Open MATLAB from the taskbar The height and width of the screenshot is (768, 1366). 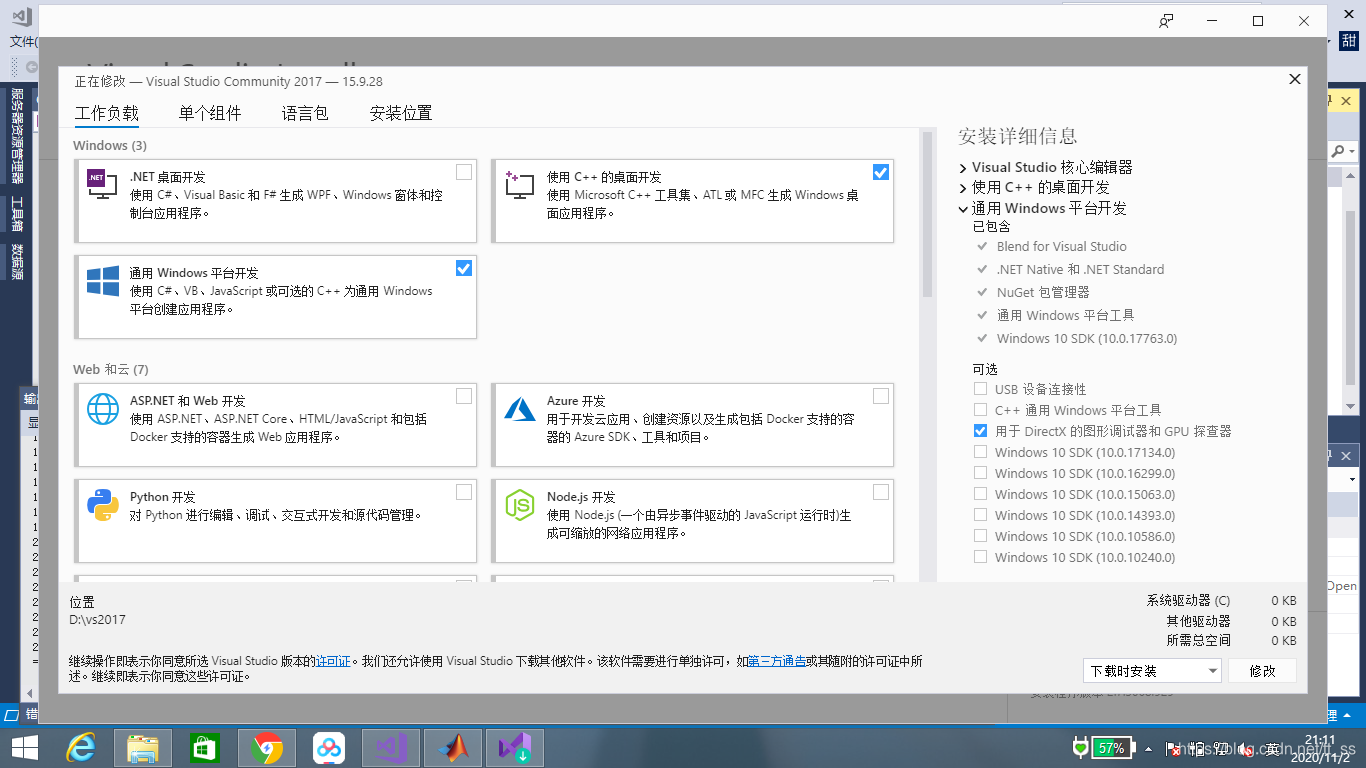click(453, 747)
